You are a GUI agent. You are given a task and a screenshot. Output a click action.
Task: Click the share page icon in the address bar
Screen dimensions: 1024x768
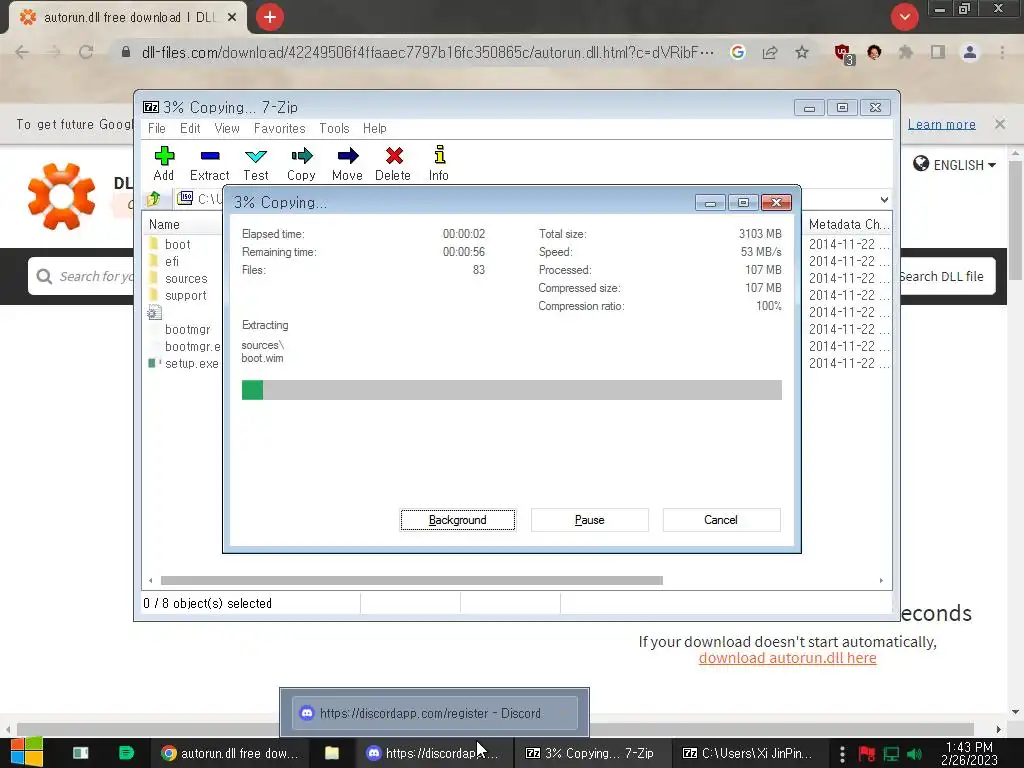pyautogui.click(x=770, y=52)
